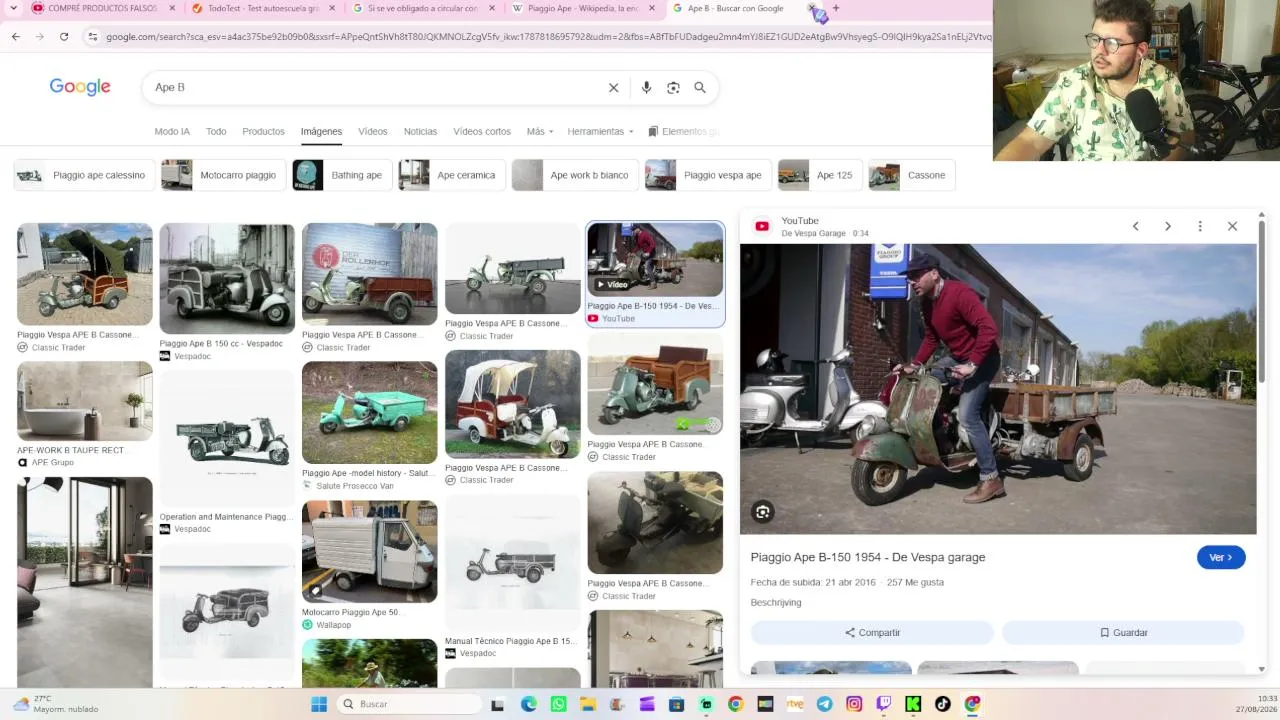Open Task View from the taskbar
Screen dimensions: 1280x720
[x=498, y=704]
